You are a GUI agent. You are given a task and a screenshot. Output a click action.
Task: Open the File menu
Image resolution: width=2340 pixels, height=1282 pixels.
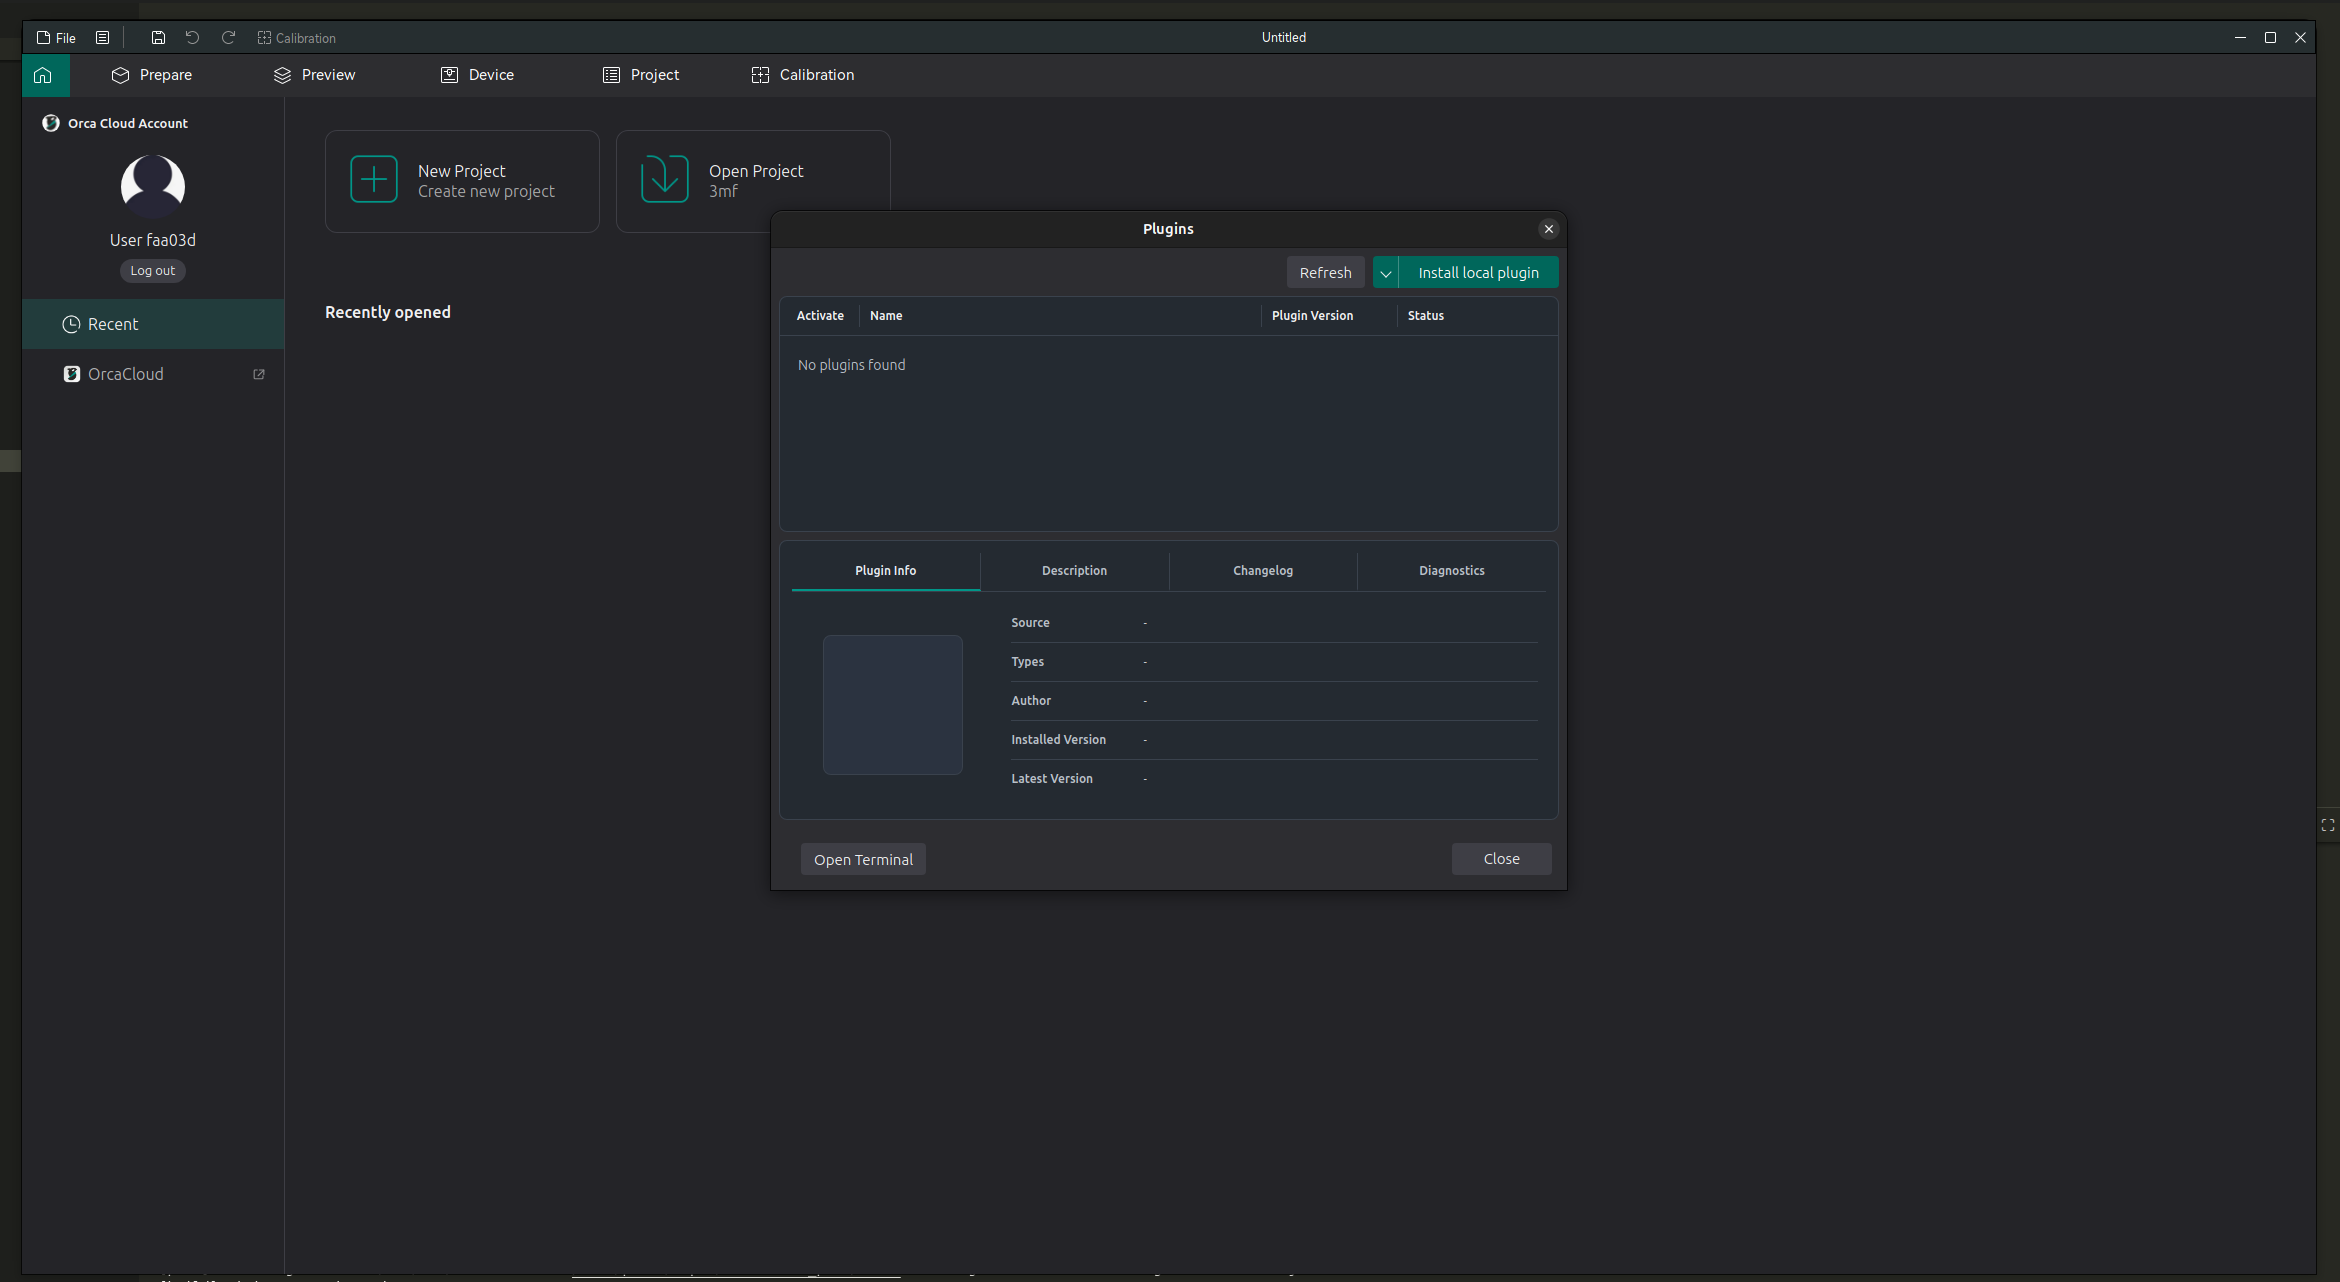tap(56, 38)
